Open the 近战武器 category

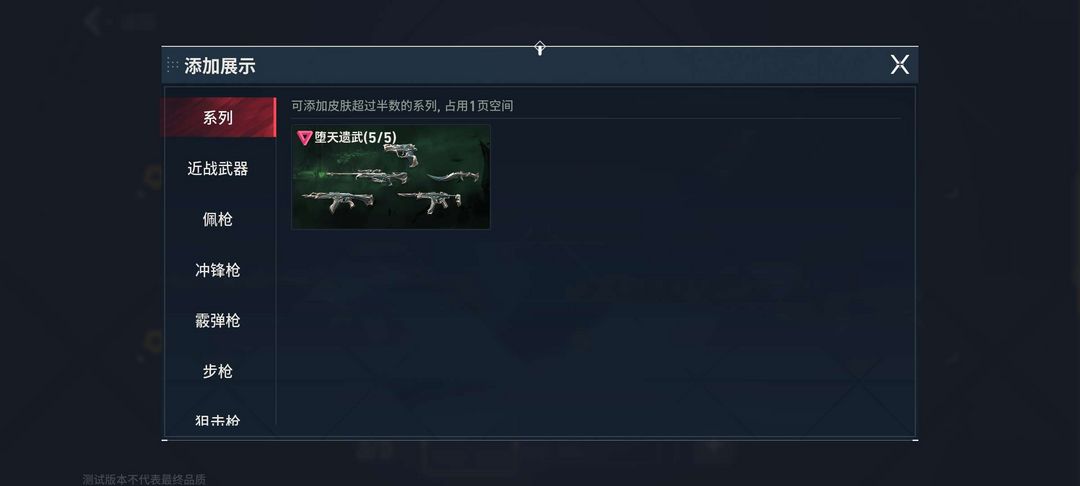point(218,169)
